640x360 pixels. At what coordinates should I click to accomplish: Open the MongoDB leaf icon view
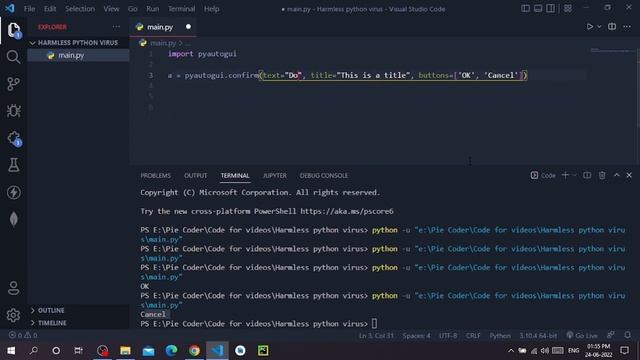(x=13, y=219)
